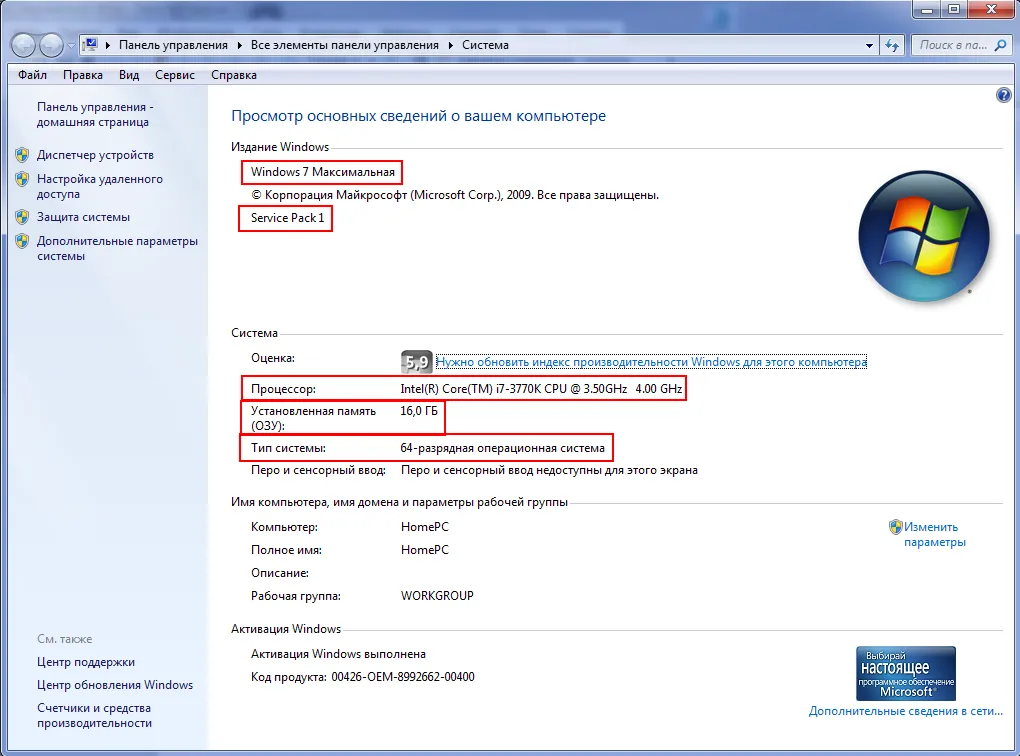Click shield icon beside Настройка удаленного доступа
Image resolution: width=1020 pixels, height=756 pixels.
(x=22, y=179)
